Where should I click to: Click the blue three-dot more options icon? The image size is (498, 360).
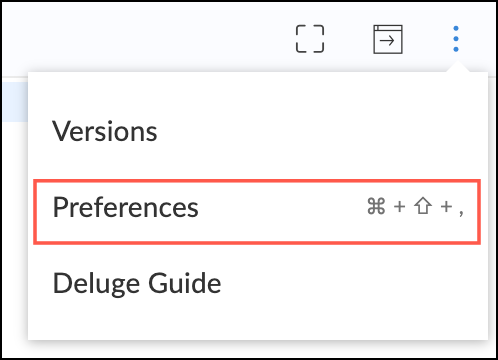[456, 39]
